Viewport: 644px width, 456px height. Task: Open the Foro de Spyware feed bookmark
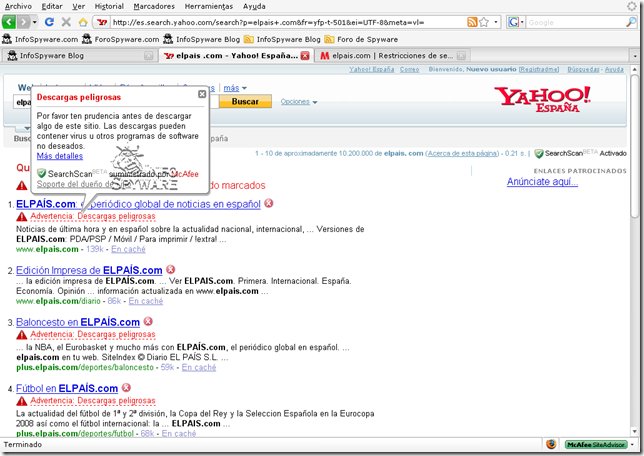tap(361, 39)
